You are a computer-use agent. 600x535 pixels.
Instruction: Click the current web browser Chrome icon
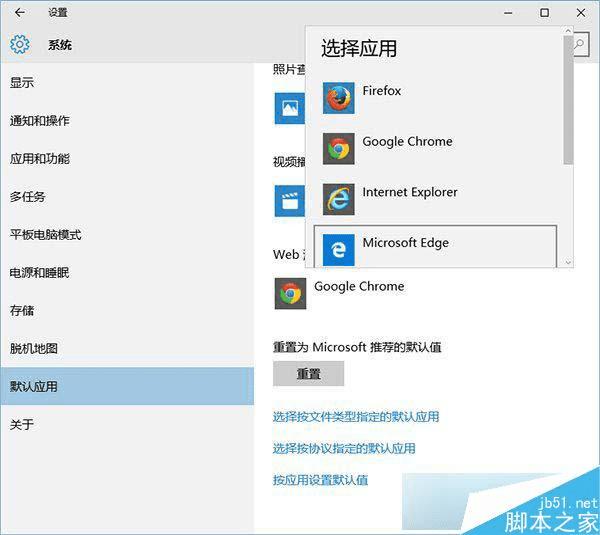pyautogui.click(x=290, y=294)
